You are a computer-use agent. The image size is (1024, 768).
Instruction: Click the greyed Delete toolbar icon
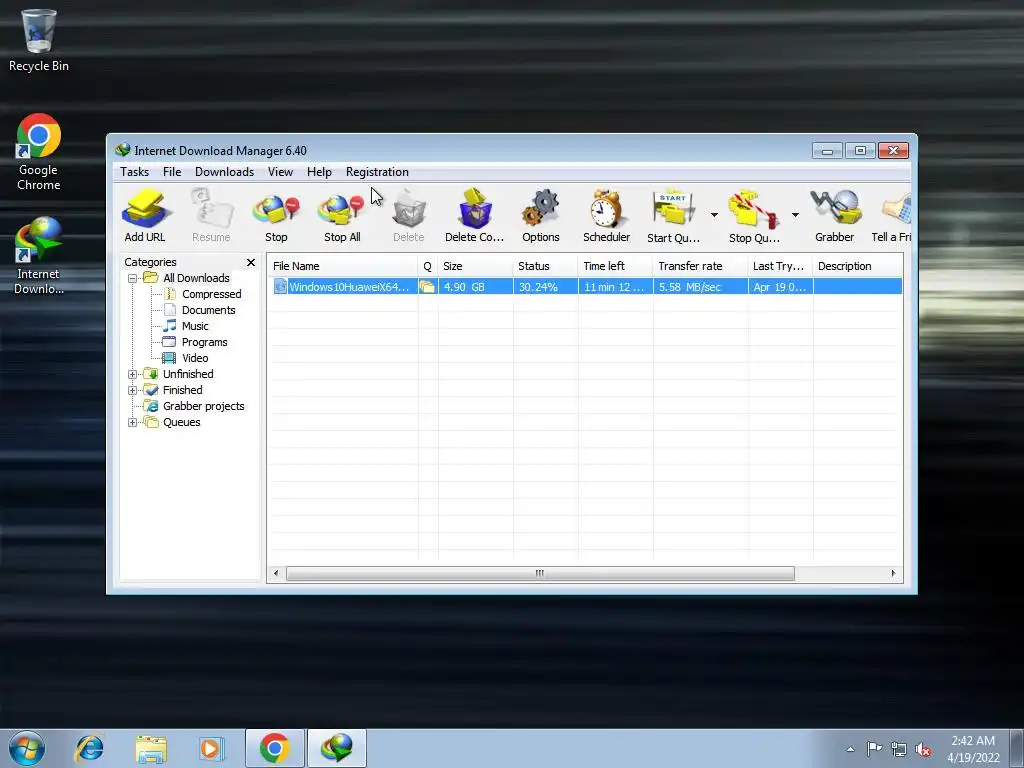point(409,216)
